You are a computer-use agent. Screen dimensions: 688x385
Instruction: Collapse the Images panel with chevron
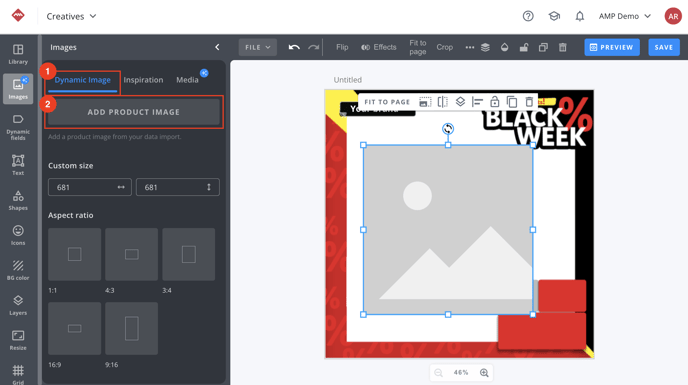(217, 47)
